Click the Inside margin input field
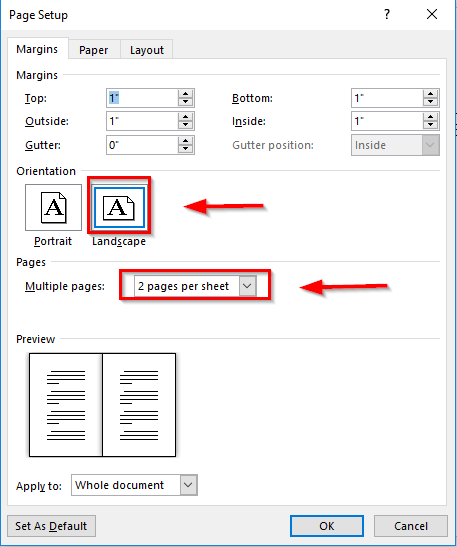The width and height of the screenshot is (457, 547). (387, 121)
